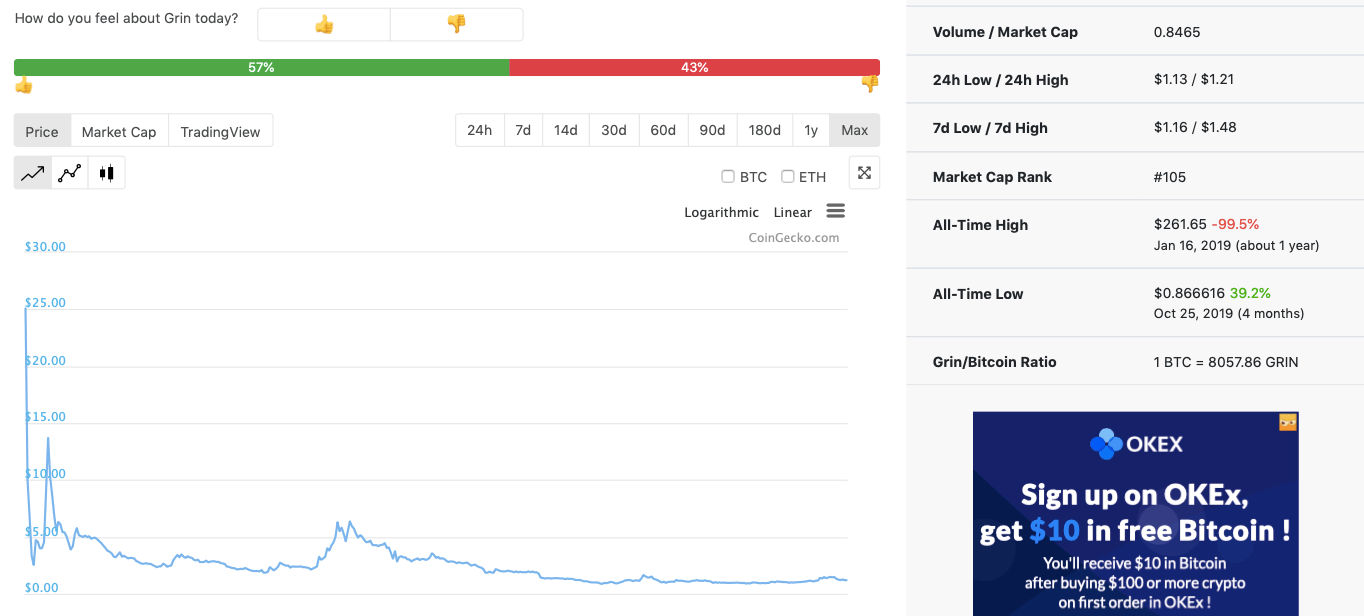Screen dimensions: 1364x616
Task: Switch chart scale to Logarithmic
Action: point(721,212)
